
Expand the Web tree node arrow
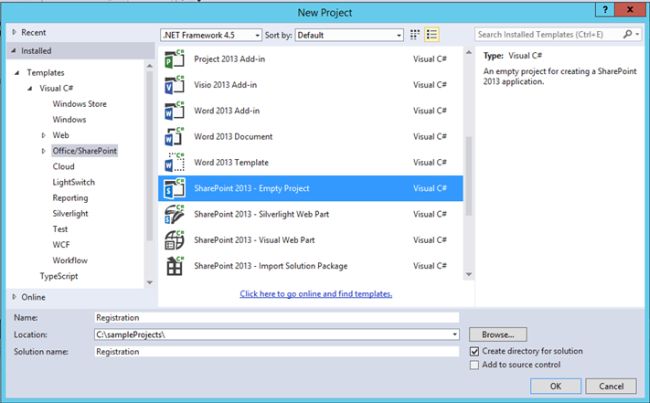(43, 135)
